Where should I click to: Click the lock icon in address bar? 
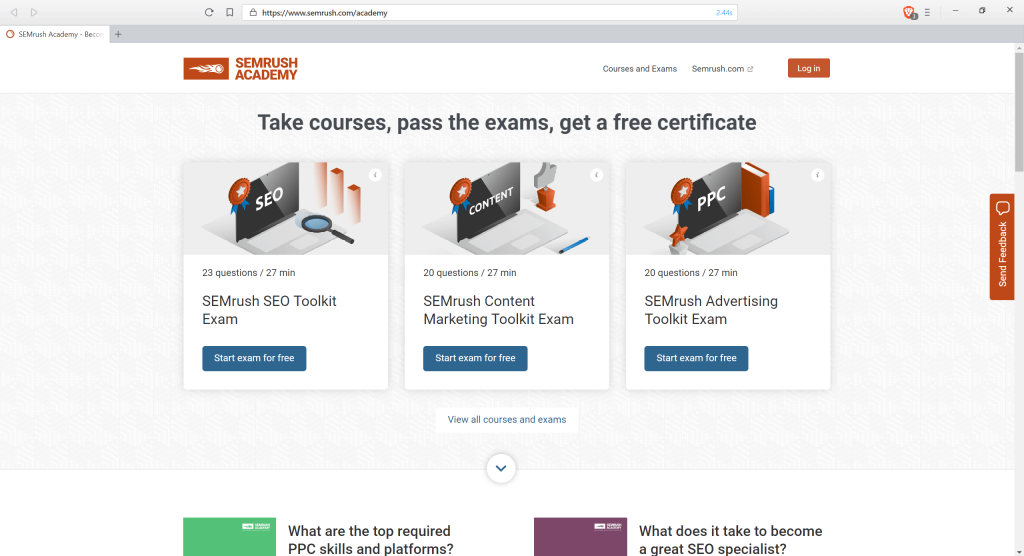(253, 12)
